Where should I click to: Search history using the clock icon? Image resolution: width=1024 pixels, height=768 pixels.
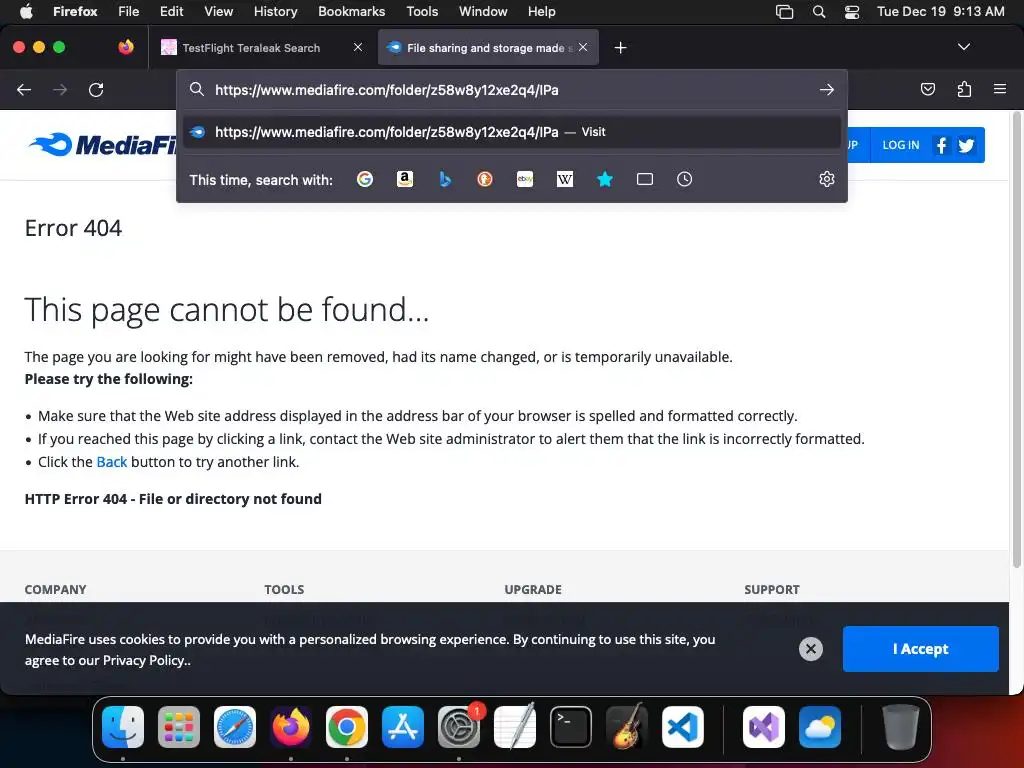point(684,179)
